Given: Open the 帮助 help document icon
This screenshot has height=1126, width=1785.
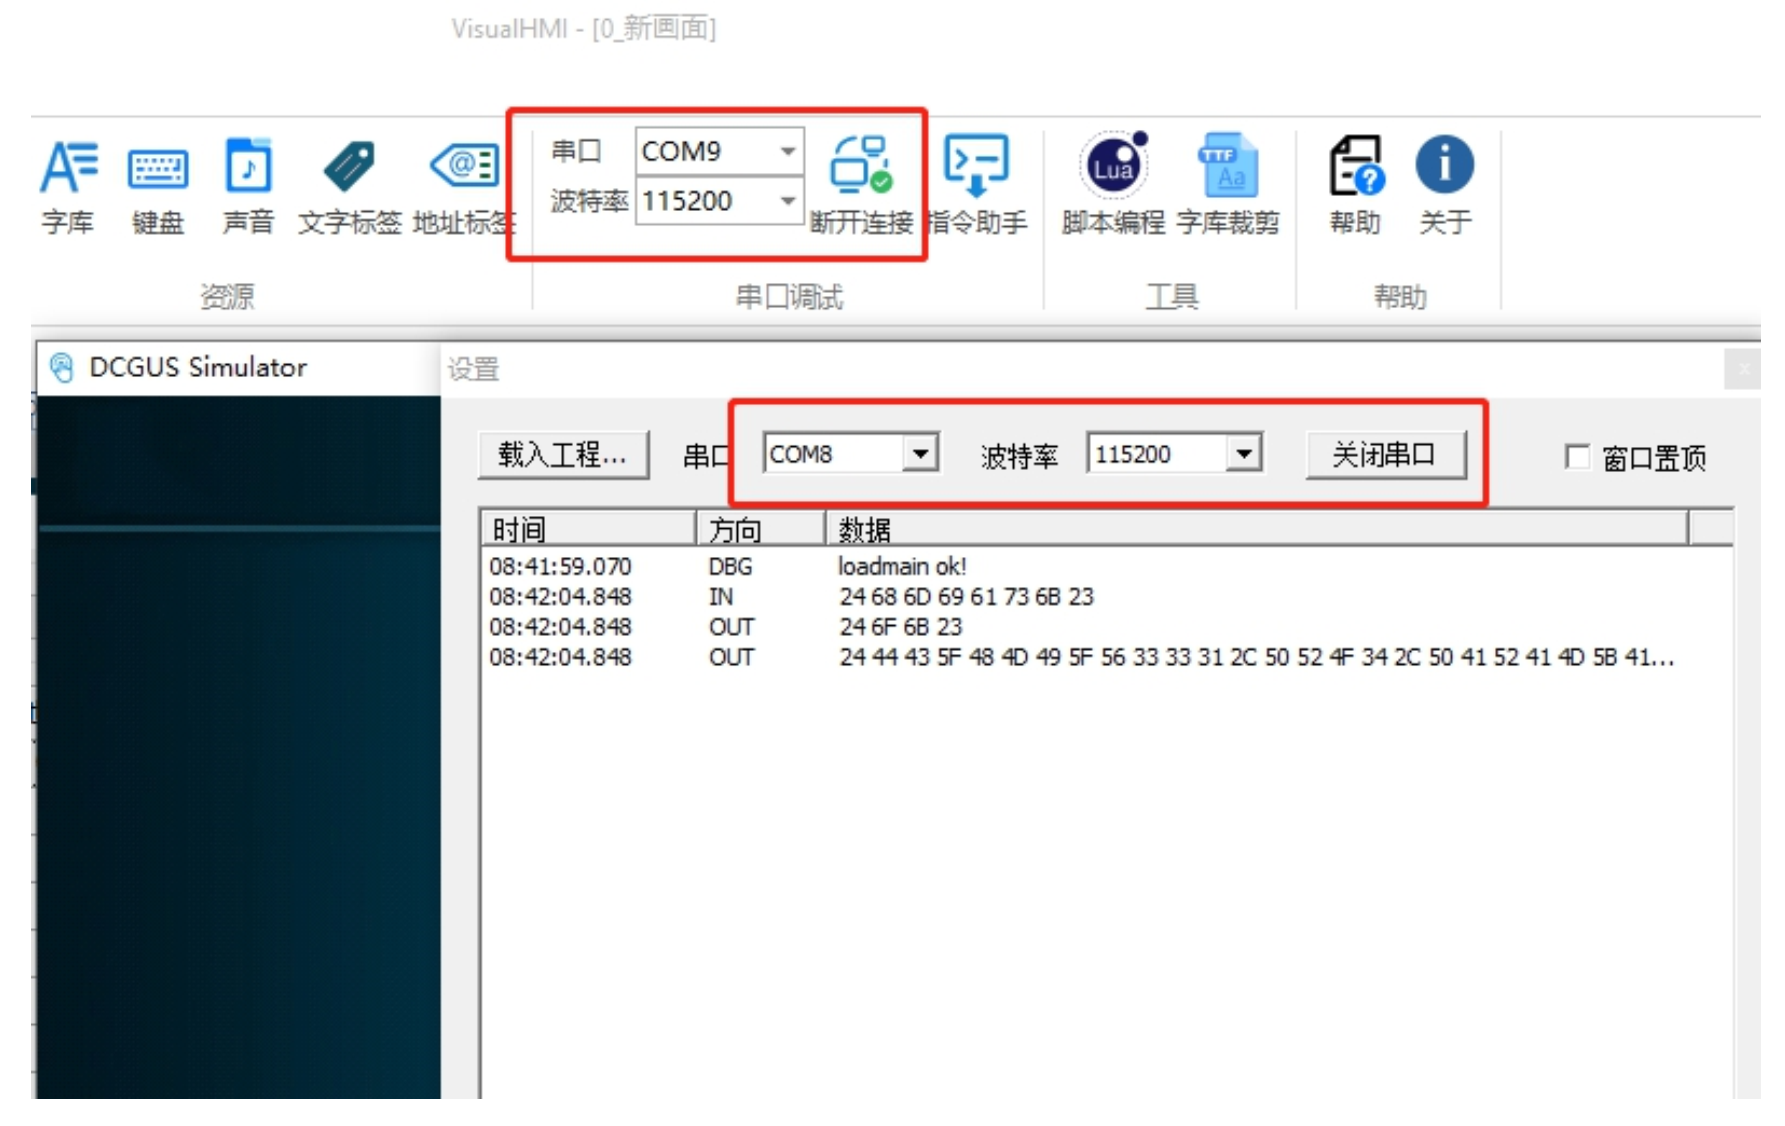Looking at the screenshot, I should click(x=1355, y=185).
